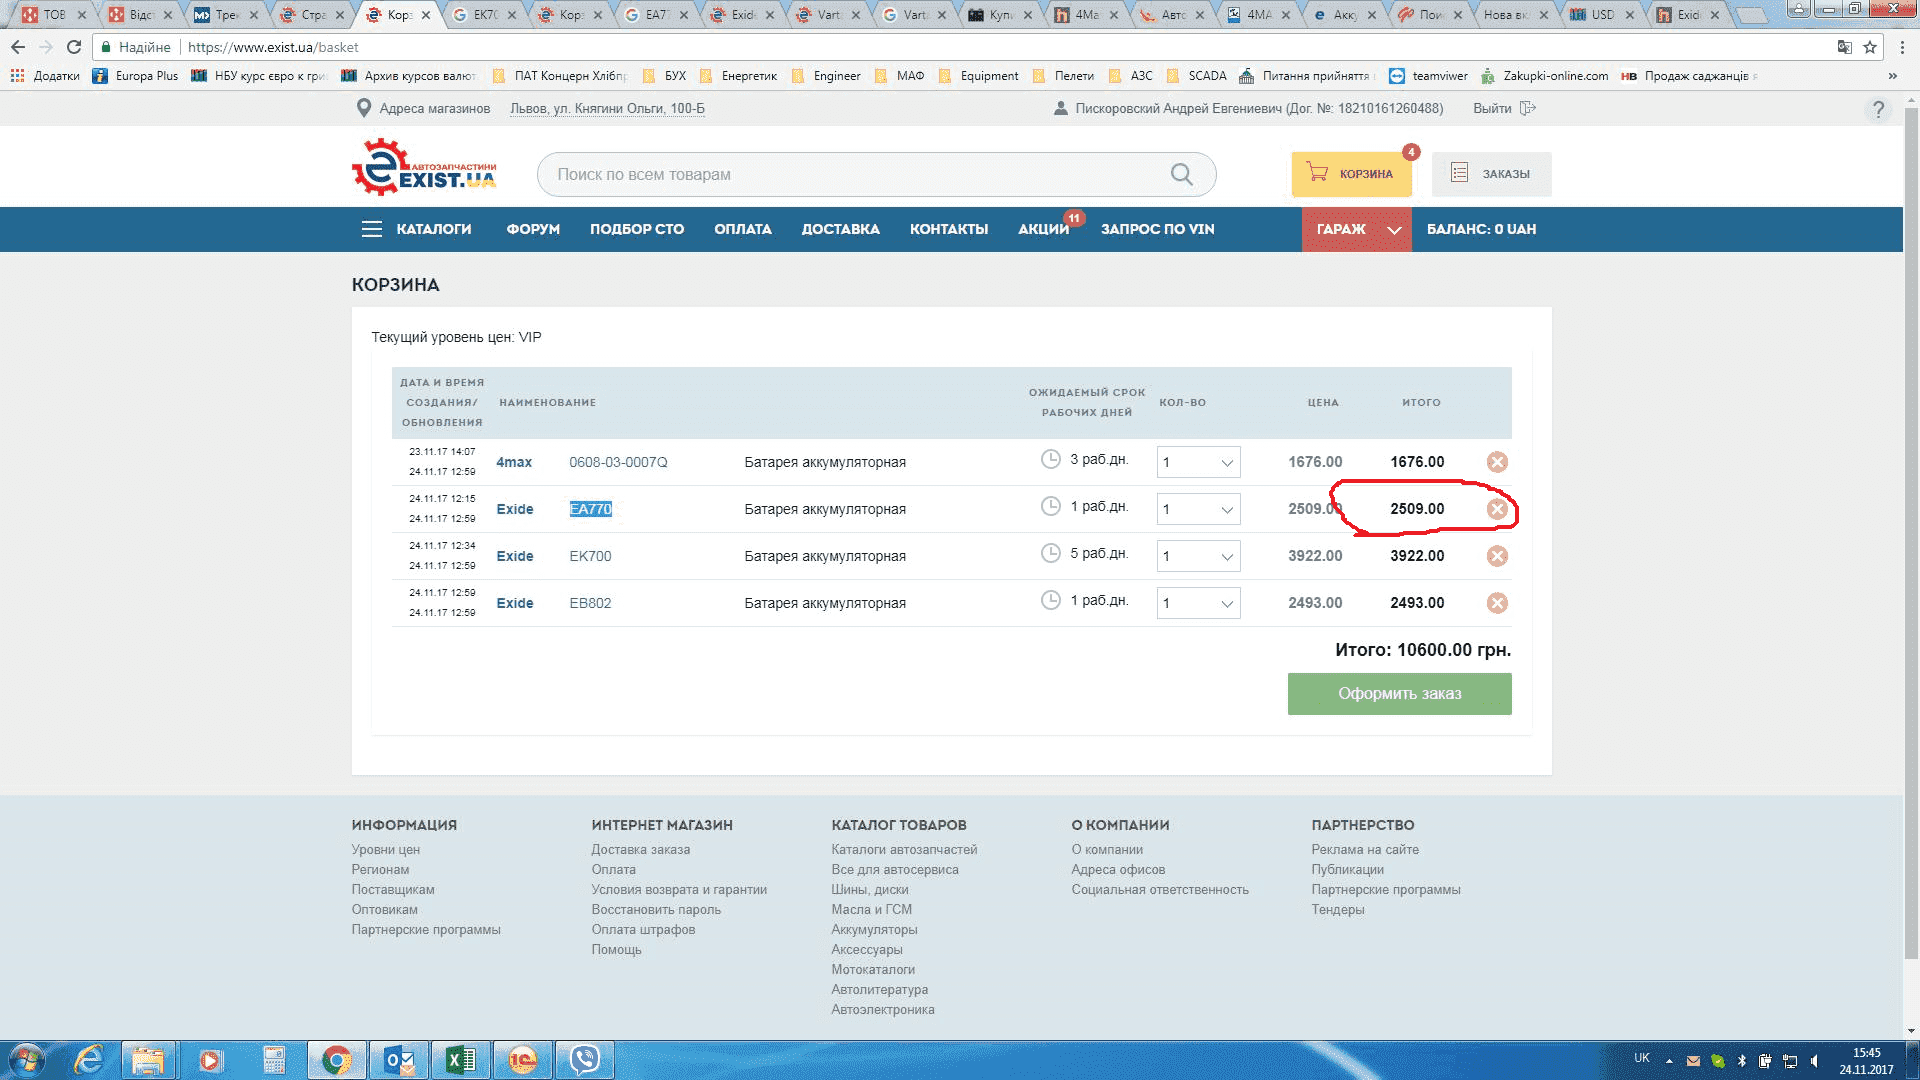Open the EK700 part number link
1920x1080 pixels.
coord(590,556)
